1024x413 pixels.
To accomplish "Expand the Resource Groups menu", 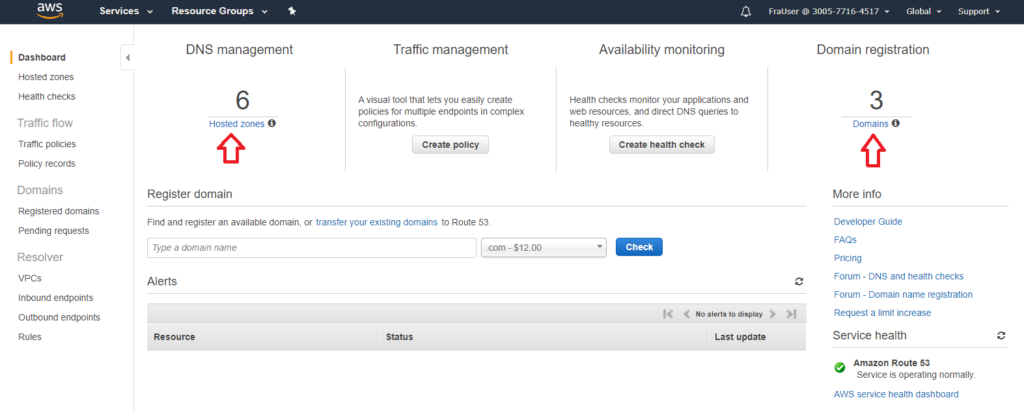I will [219, 12].
